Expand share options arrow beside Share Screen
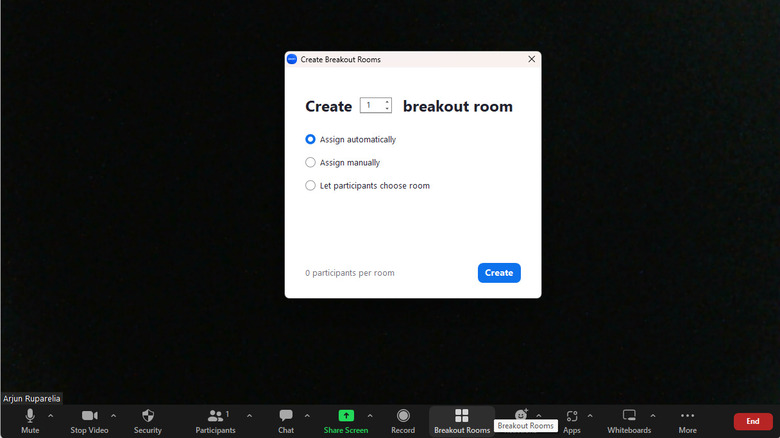780x438 pixels. pos(370,416)
